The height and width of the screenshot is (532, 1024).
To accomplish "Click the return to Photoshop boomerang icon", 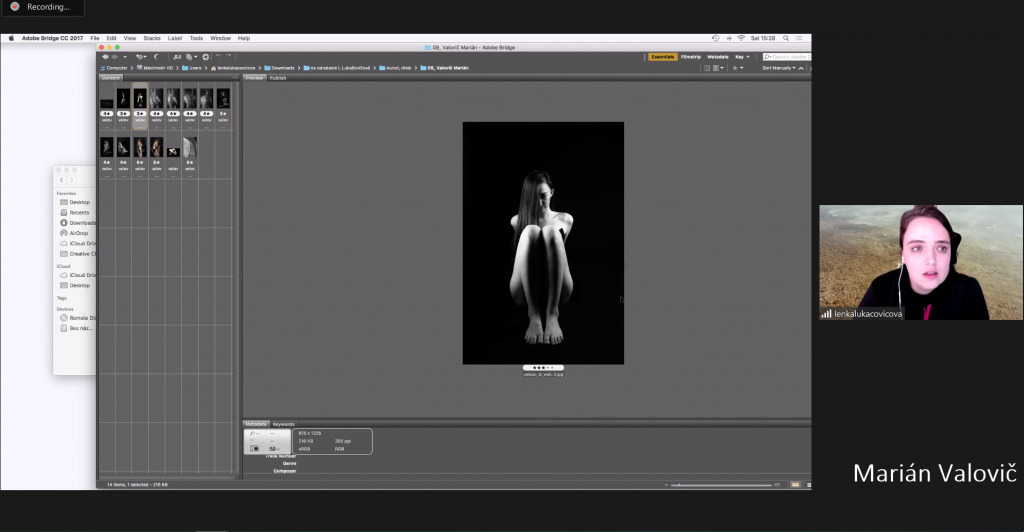I will click(x=156, y=57).
